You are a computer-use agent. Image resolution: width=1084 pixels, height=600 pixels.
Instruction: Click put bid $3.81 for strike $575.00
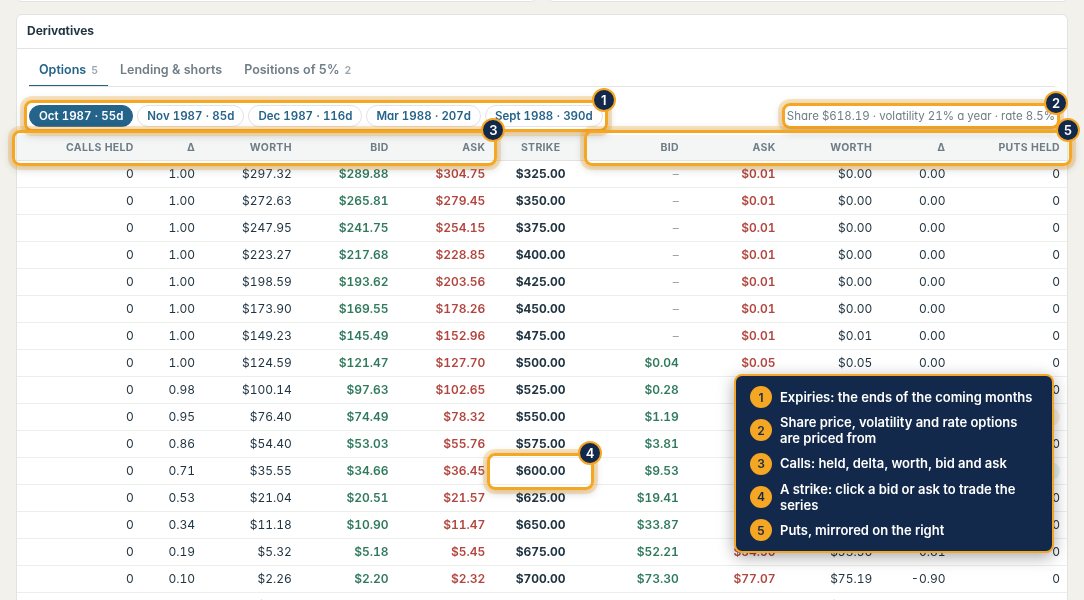[662, 443]
